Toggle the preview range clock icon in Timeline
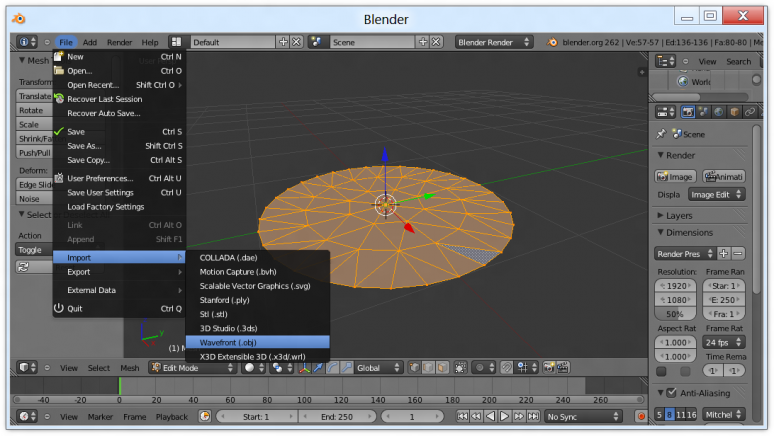Screen dimensions: 774x436 pyautogui.click(x=205, y=416)
